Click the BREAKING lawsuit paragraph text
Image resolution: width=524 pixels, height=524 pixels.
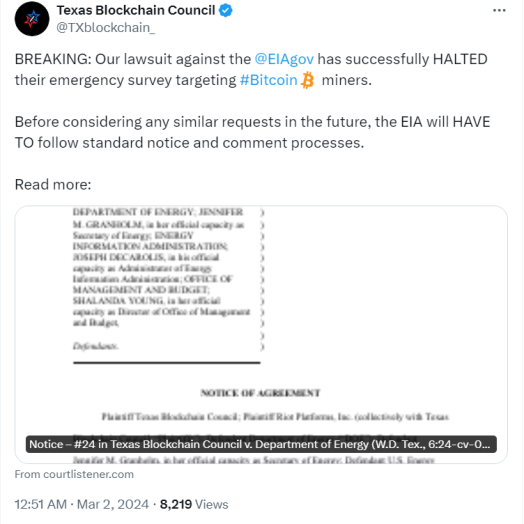point(251,70)
